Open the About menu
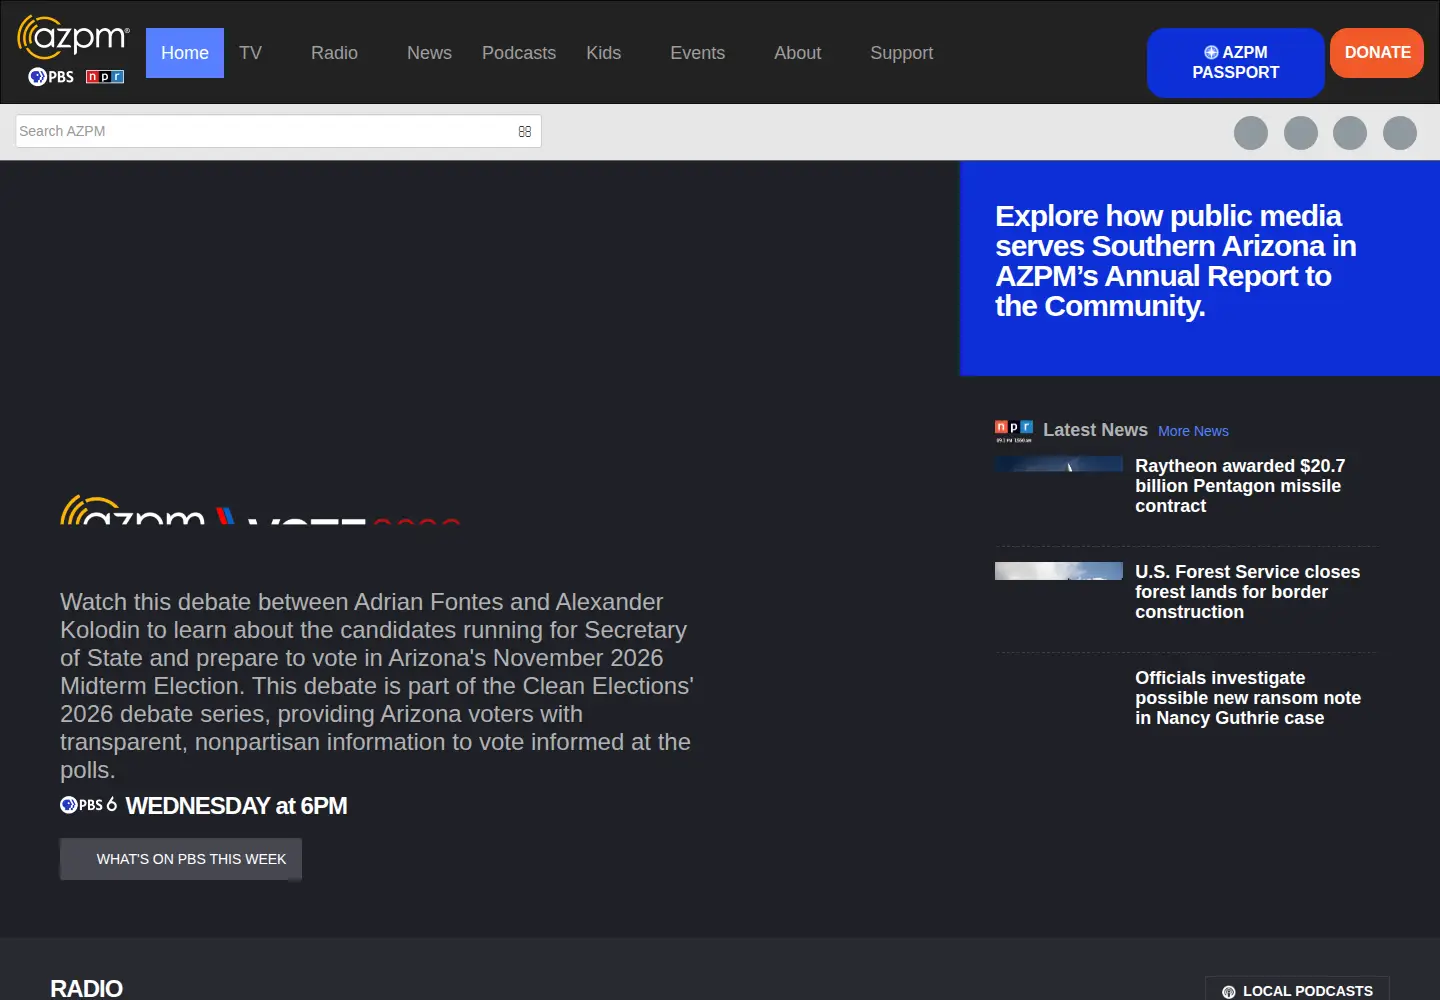Viewport: 1440px width, 1000px height. coord(798,53)
